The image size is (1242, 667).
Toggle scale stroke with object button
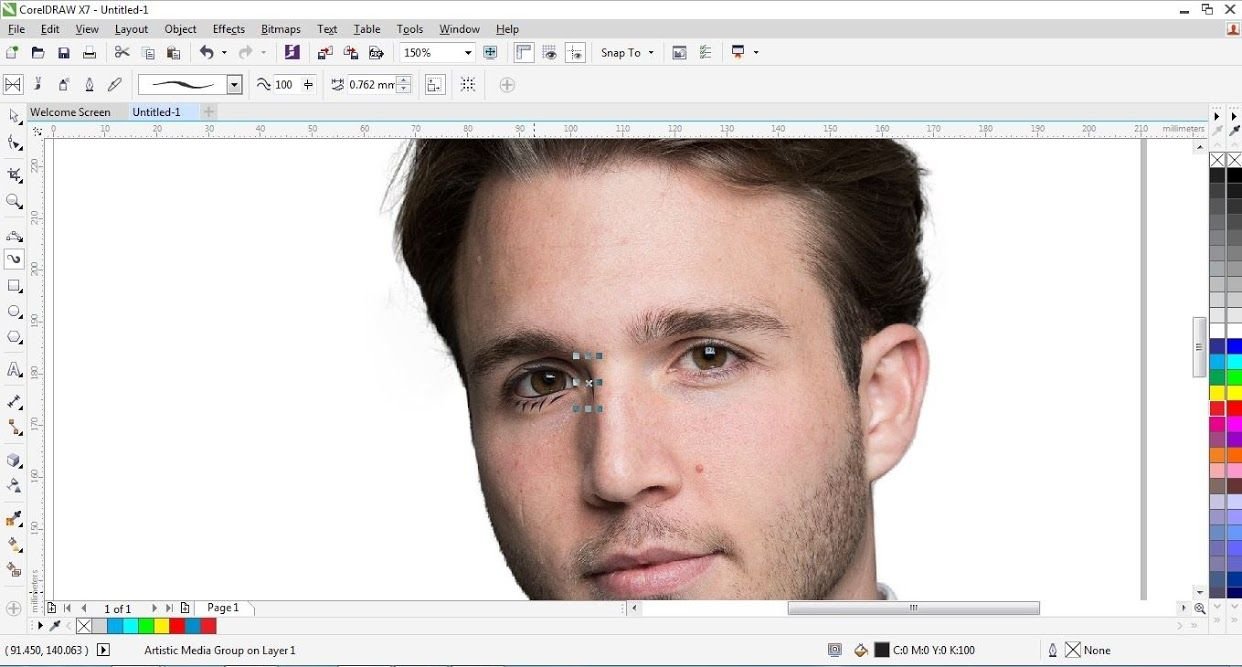(435, 85)
